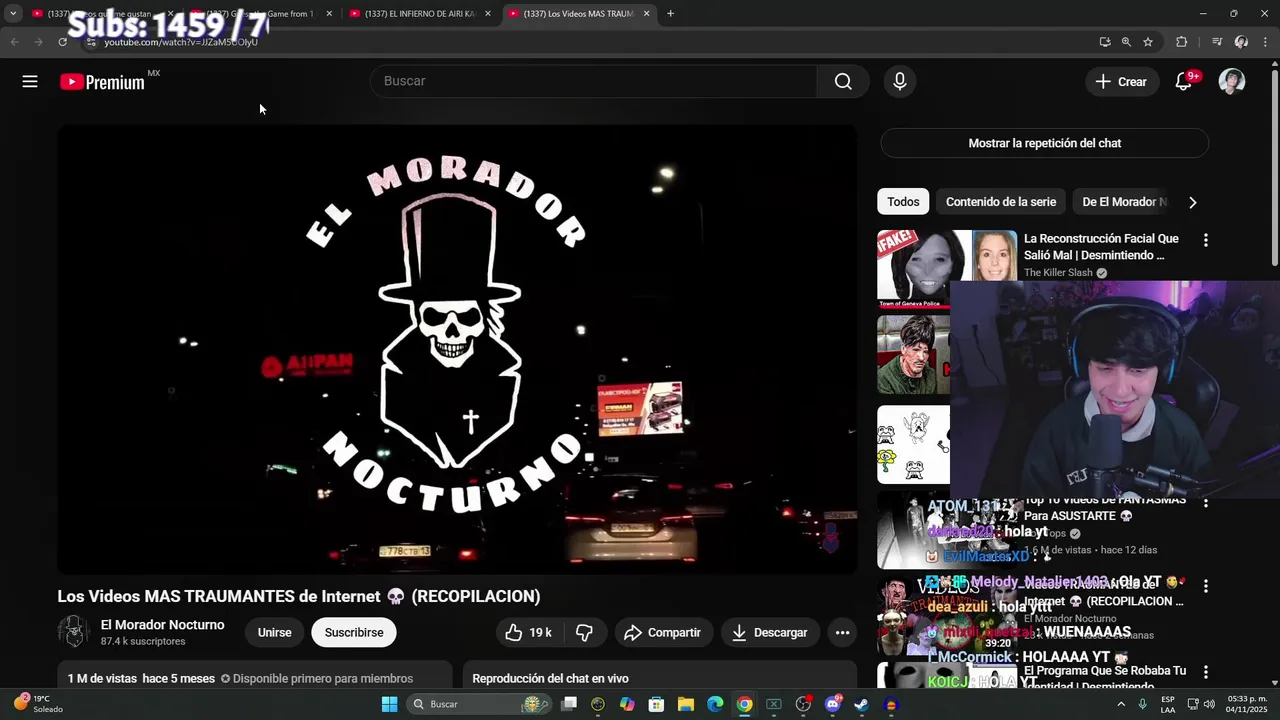Click the YouTube Buscar search field
1280x720 pixels.
tap(594, 81)
